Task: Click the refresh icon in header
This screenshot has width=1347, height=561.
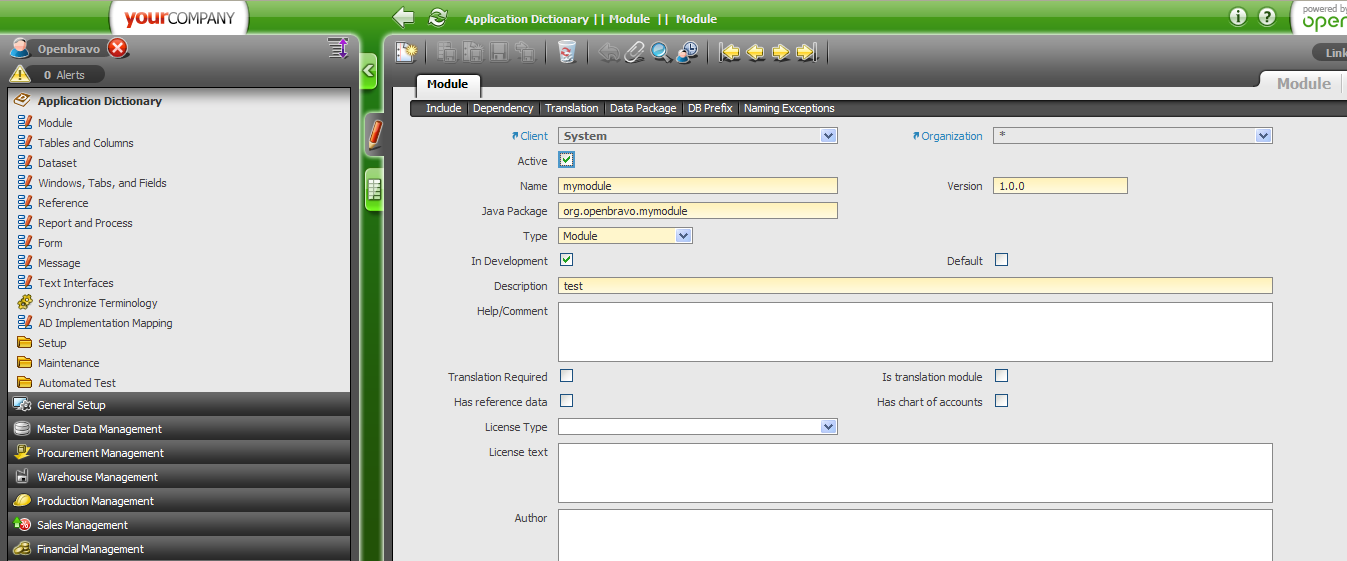Action: coord(437,17)
